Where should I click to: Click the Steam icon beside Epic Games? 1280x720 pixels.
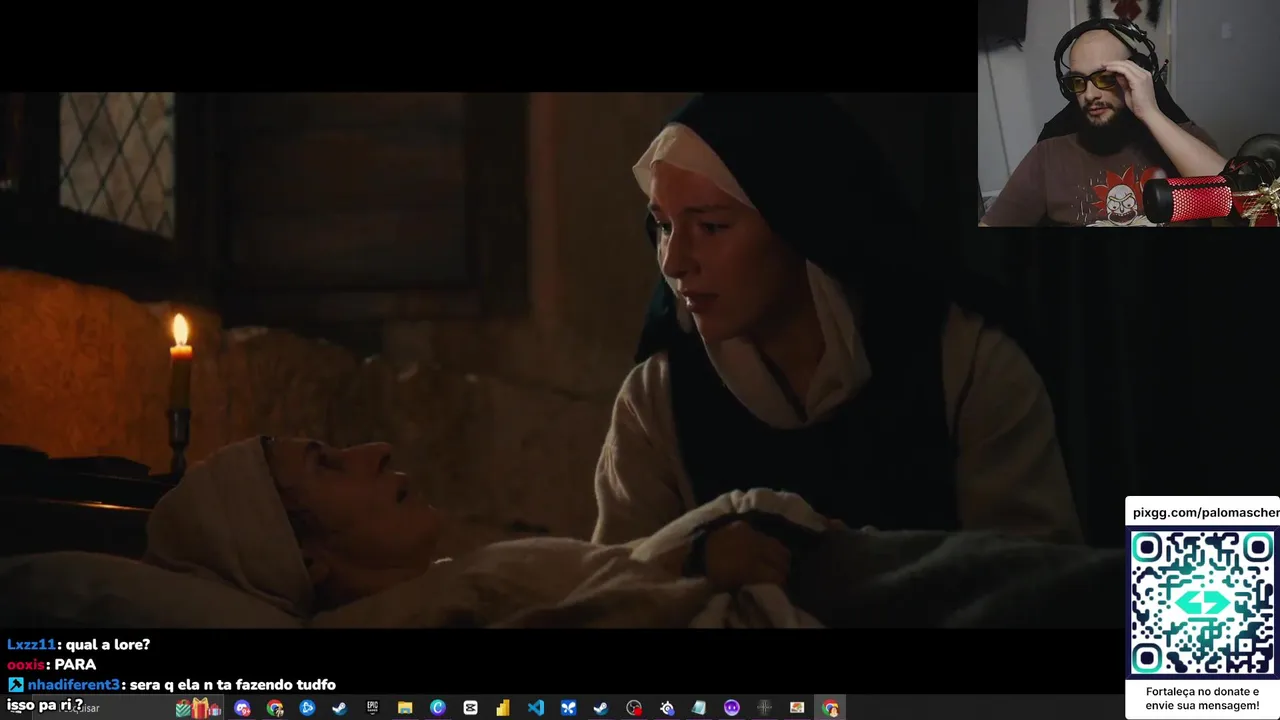(x=339, y=708)
